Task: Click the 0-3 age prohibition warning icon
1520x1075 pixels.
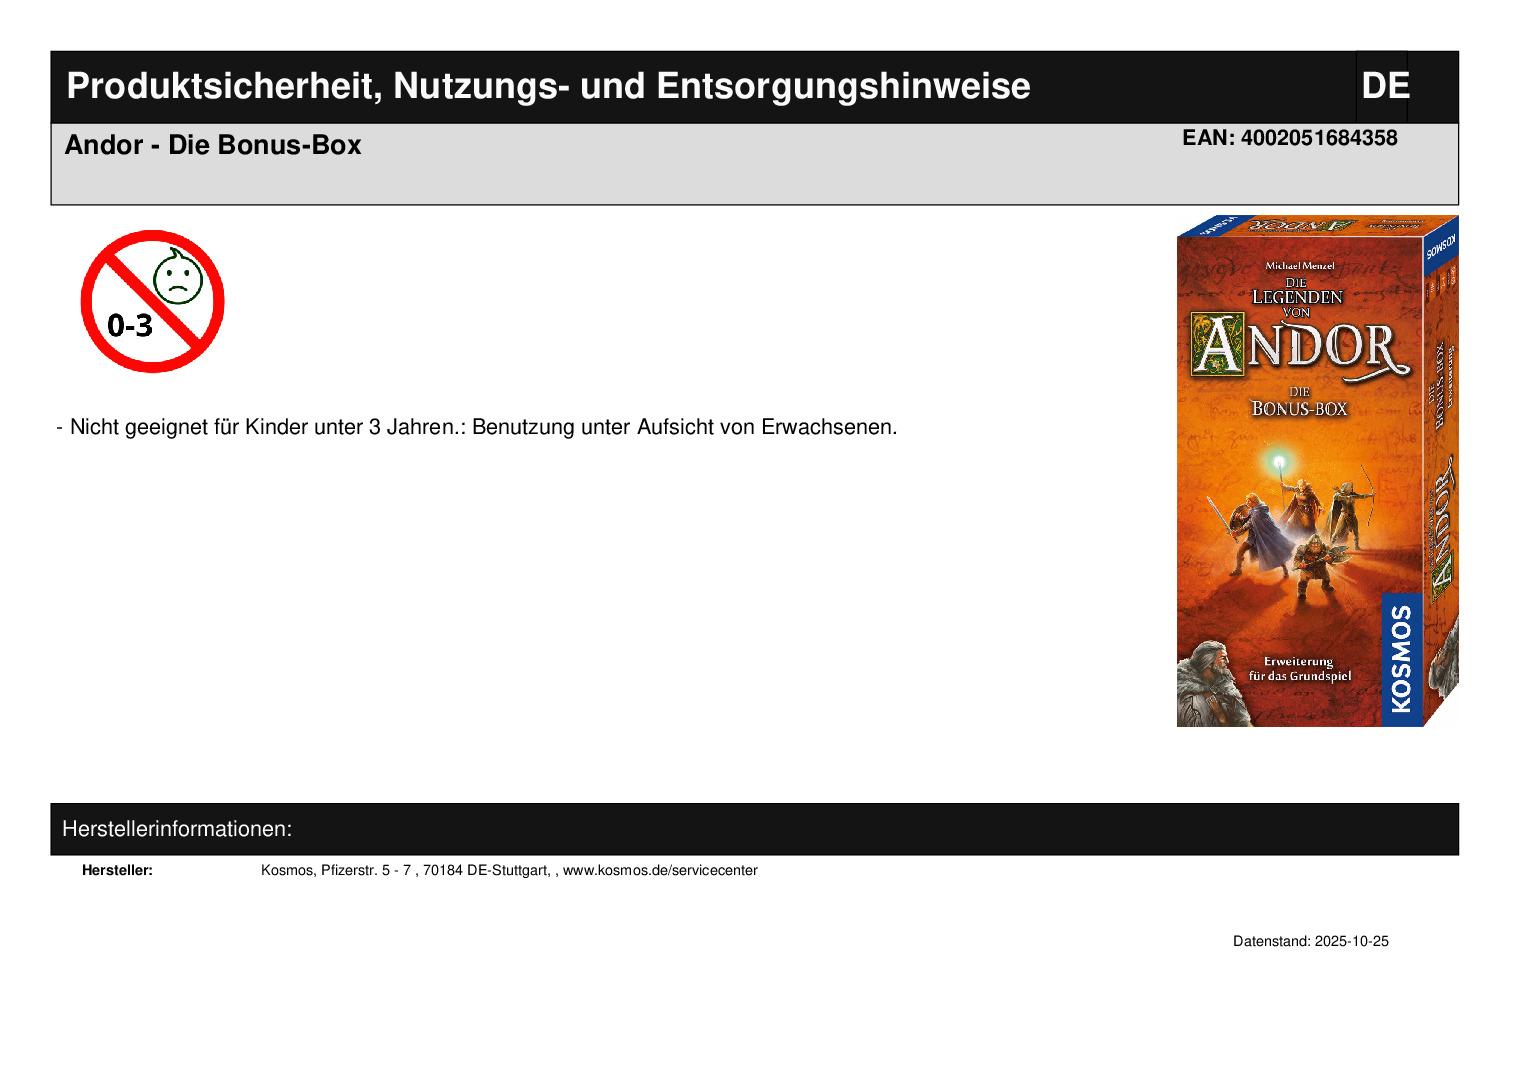Action: [152, 301]
